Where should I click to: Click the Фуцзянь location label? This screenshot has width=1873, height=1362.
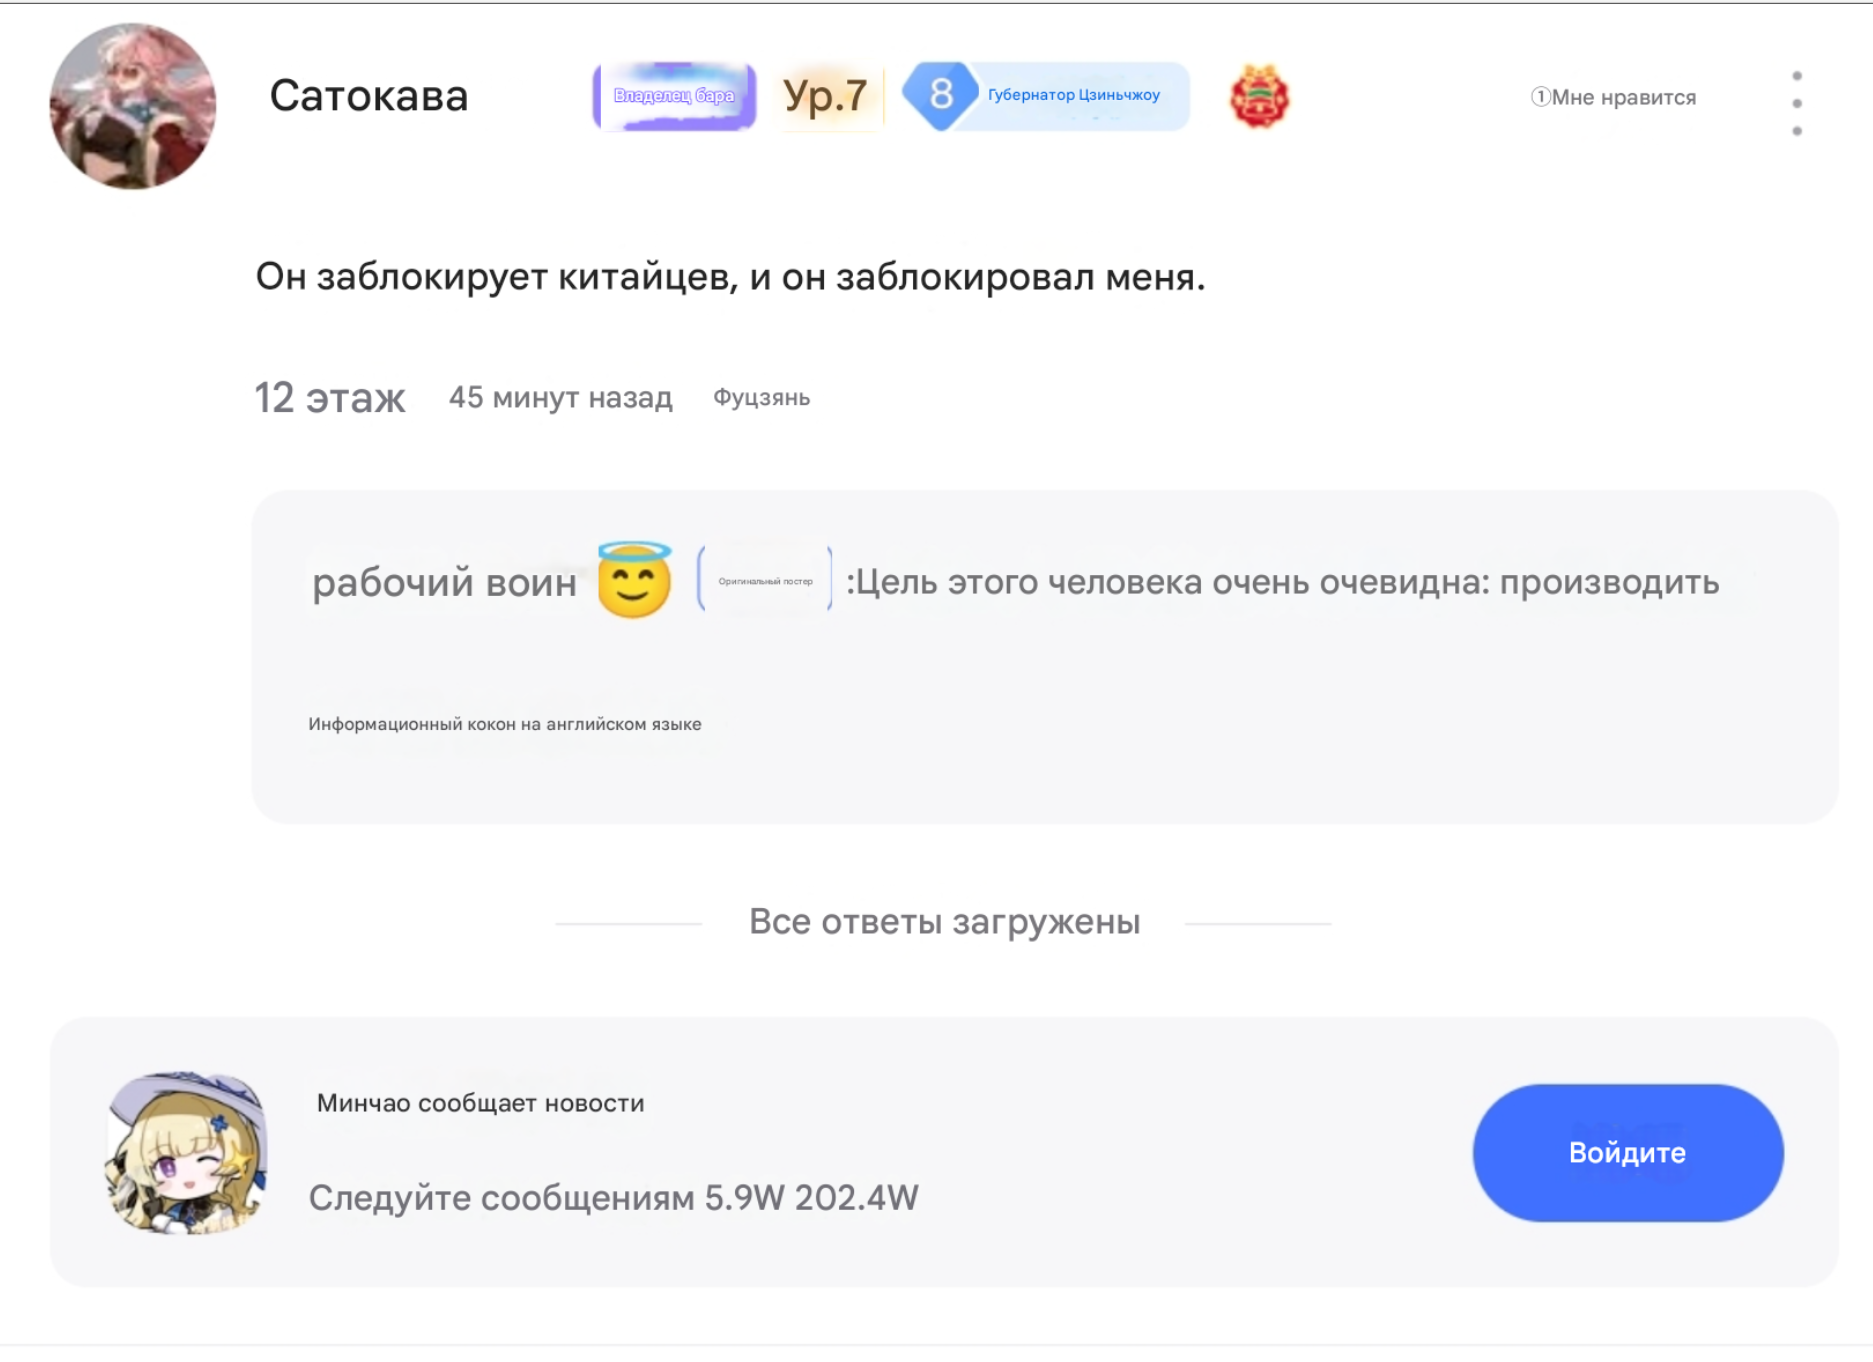[761, 398]
